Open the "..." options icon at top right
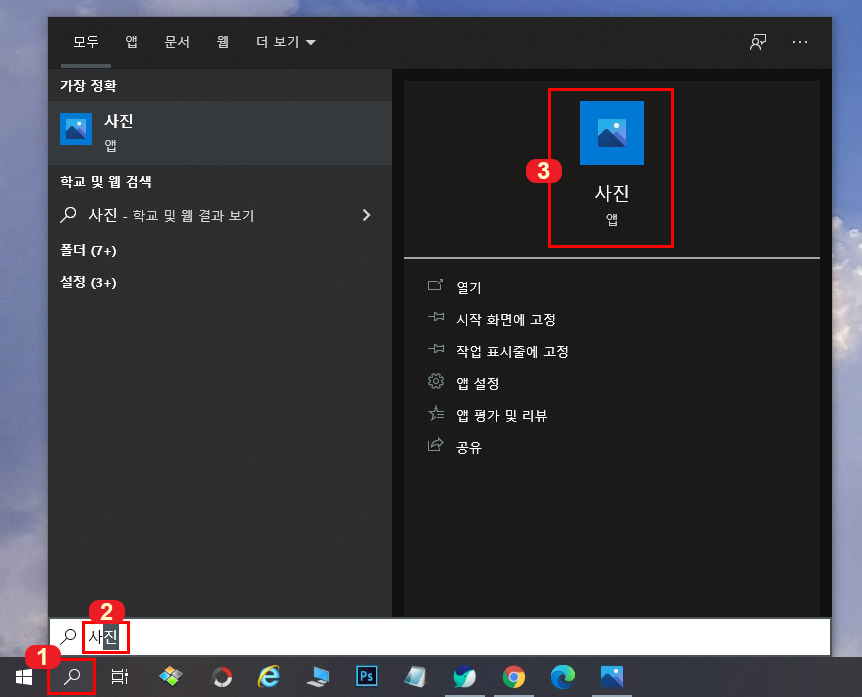This screenshot has width=862, height=697. pyautogui.click(x=800, y=42)
